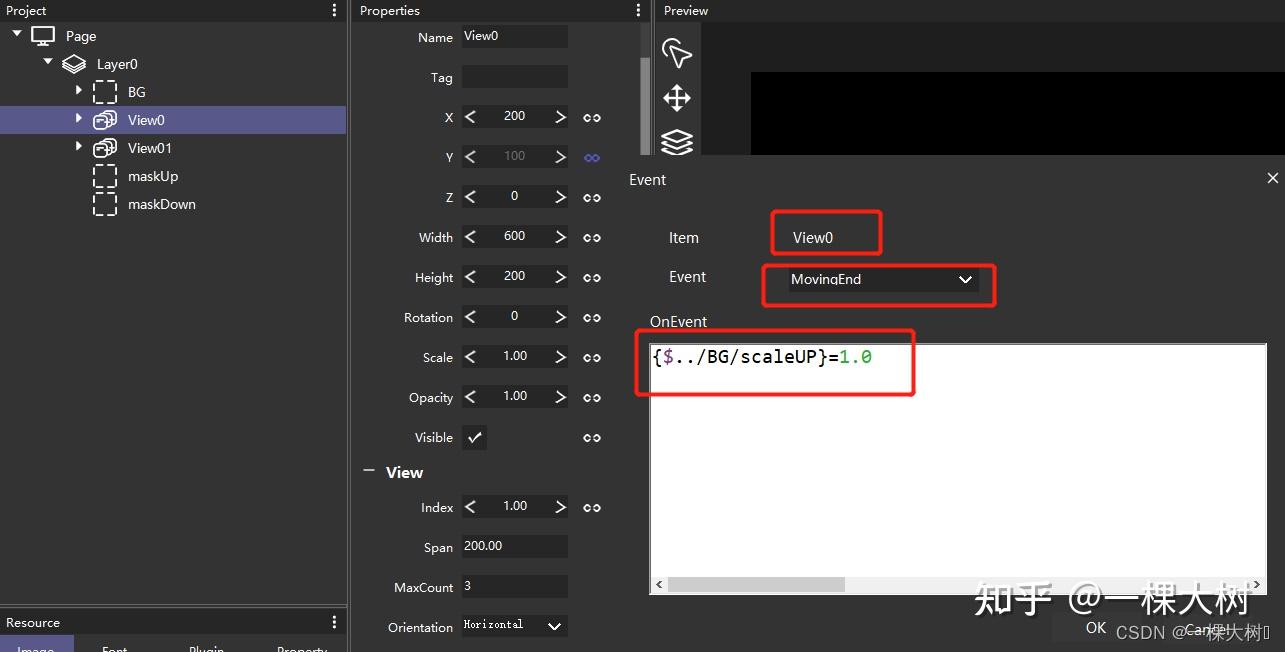Image resolution: width=1285 pixels, height=652 pixels.
Task: Click the Name input field showing View0
Action: pos(514,36)
